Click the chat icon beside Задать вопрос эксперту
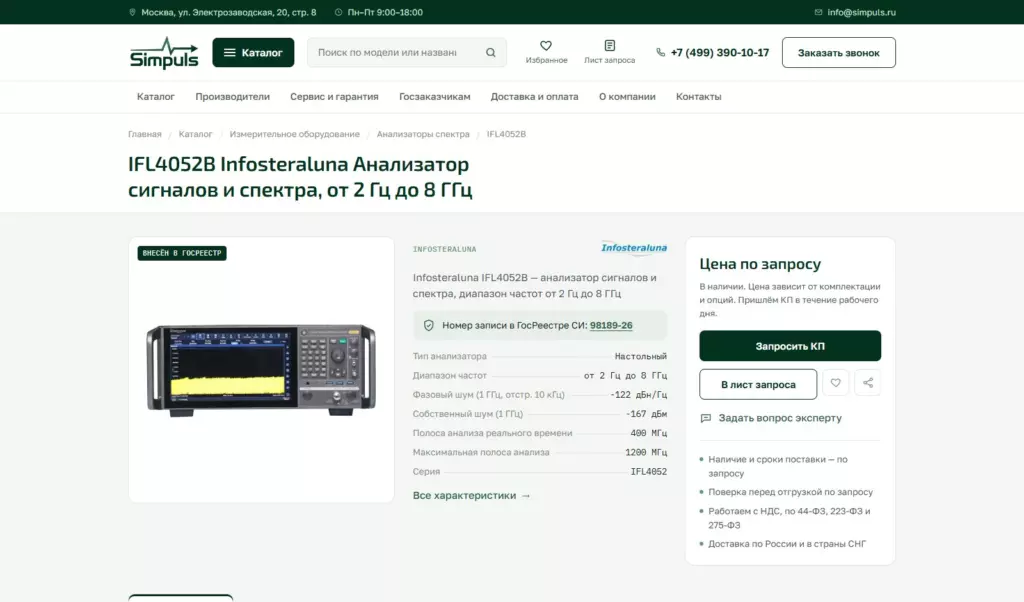Screen dimensions: 1024x602 705,419
